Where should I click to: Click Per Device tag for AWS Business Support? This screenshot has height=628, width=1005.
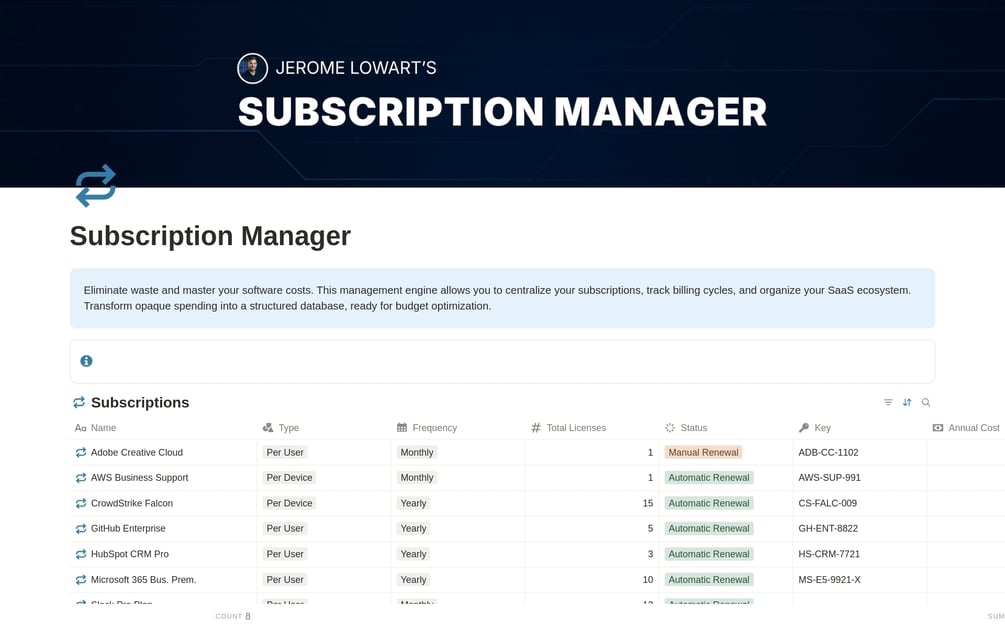click(x=289, y=478)
